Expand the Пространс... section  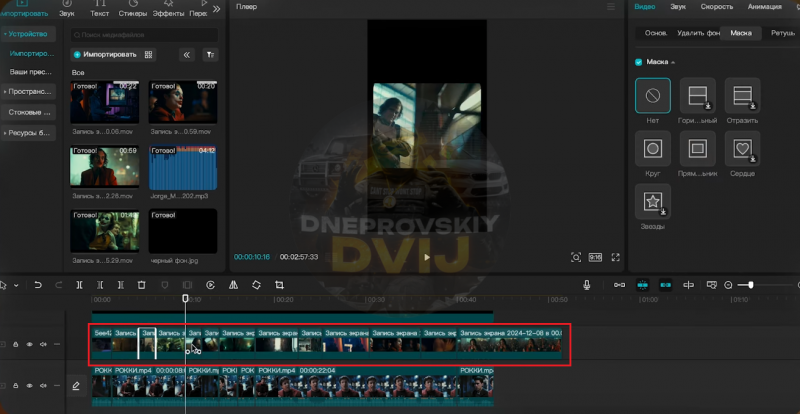[28, 92]
